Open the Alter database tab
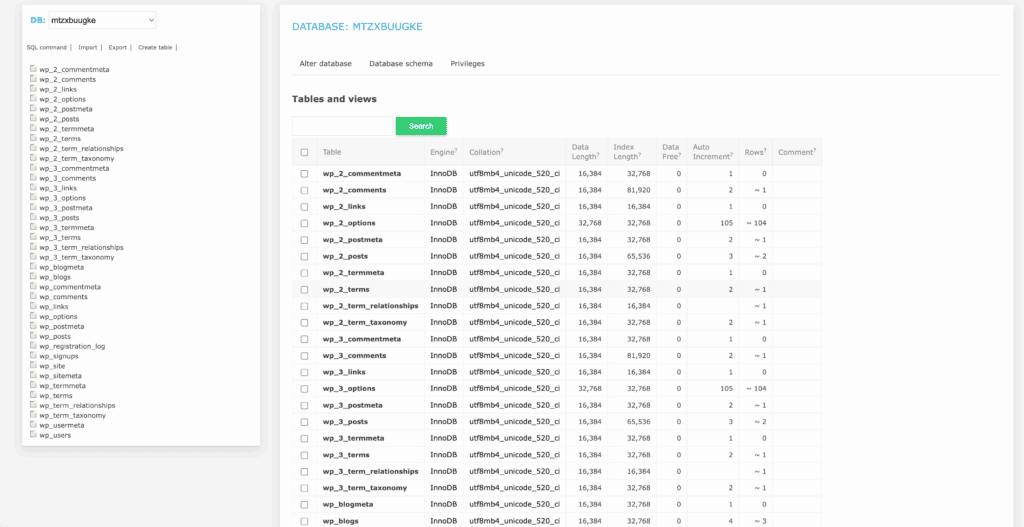 (325, 63)
